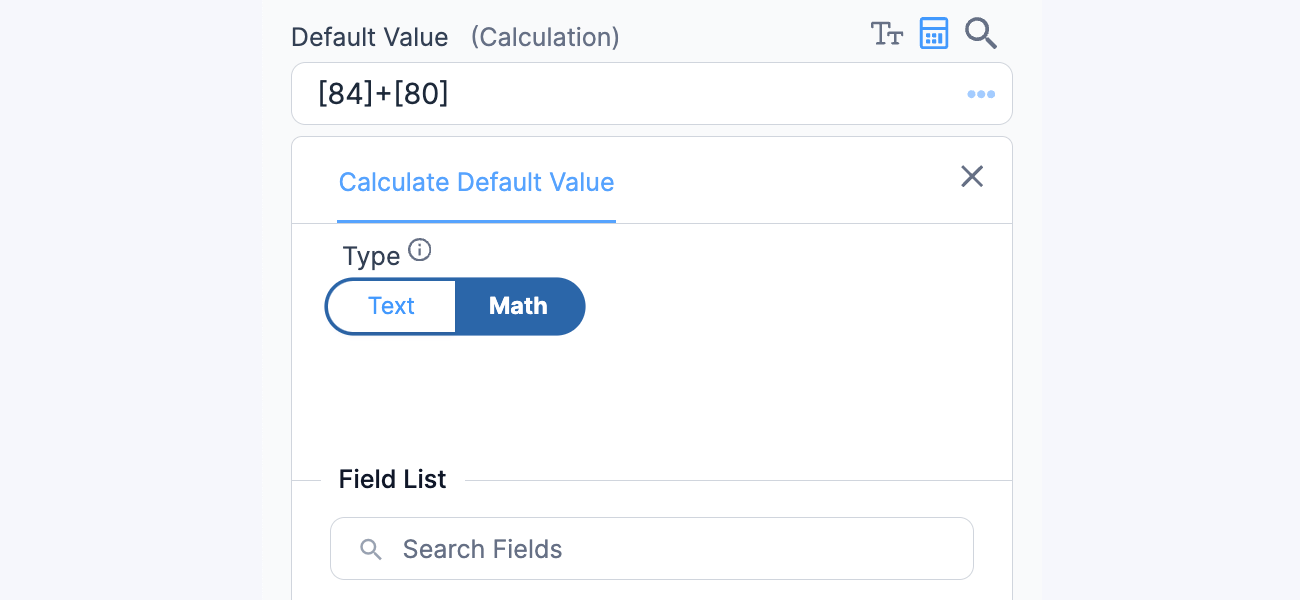Viewport: 1300px width, 600px height.
Task: Select Math in the Type toggle
Action: pyautogui.click(x=519, y=306)
